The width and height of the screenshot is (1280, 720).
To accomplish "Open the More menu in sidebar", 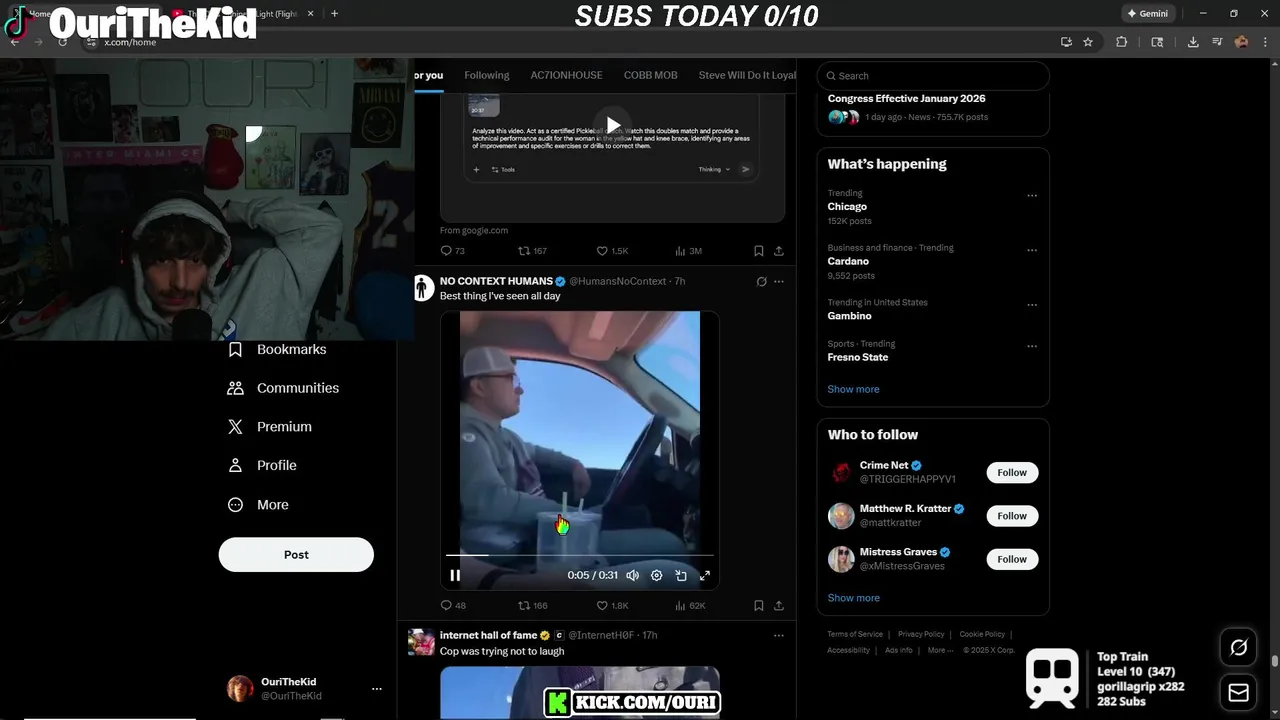I will [x=258, y=505].
